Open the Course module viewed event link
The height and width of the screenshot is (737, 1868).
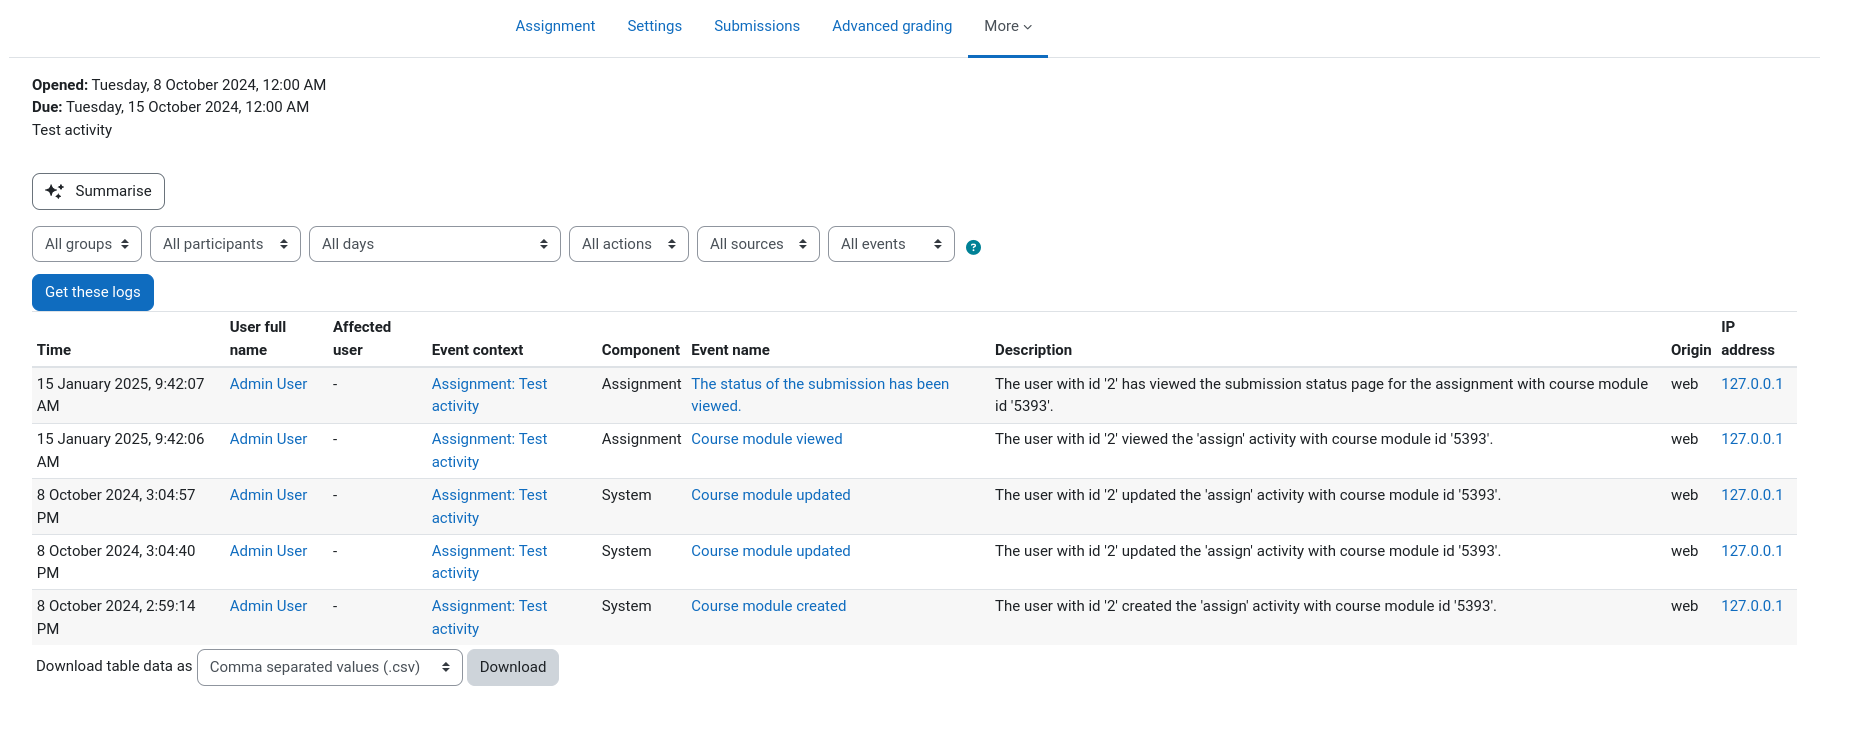click(767, 439)
